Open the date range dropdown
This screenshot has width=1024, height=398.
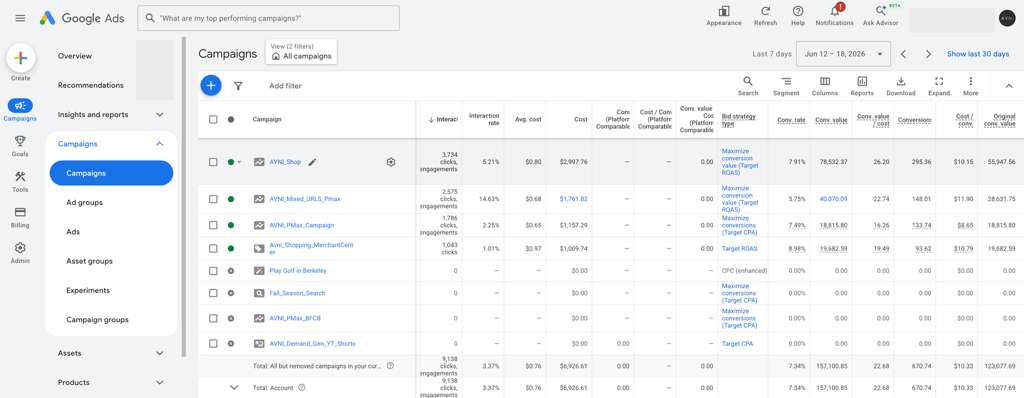tap(843, 54)
